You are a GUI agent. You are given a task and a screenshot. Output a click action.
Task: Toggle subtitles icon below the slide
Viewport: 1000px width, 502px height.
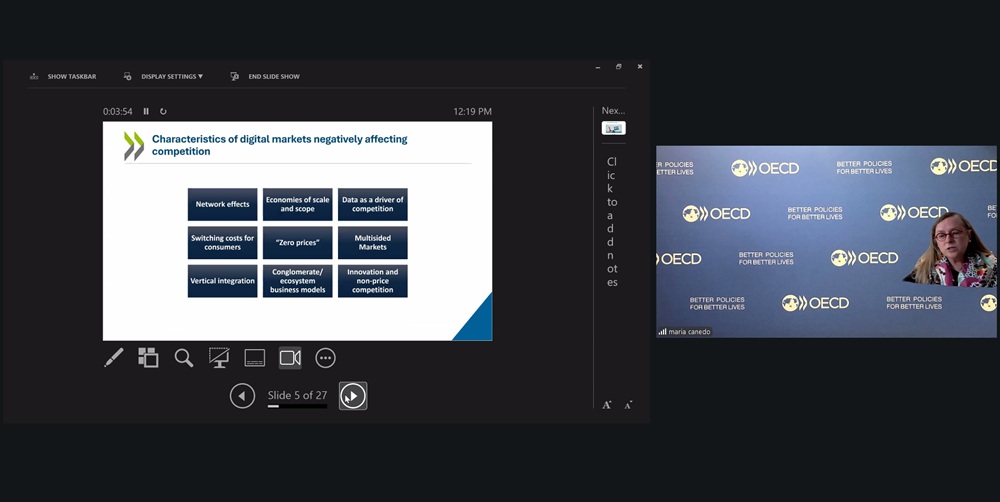pos(255,358)
